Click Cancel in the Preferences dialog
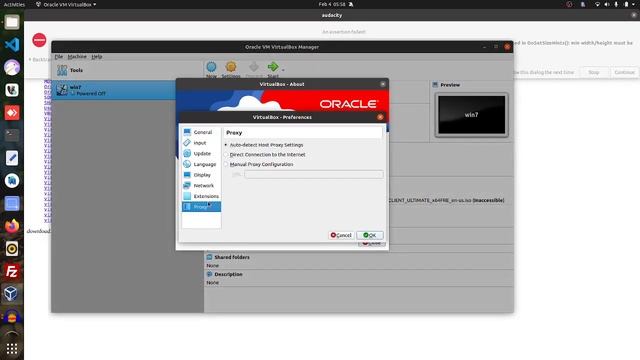Image resolution: width=640 pixels, height=360 pixels. 341,235
